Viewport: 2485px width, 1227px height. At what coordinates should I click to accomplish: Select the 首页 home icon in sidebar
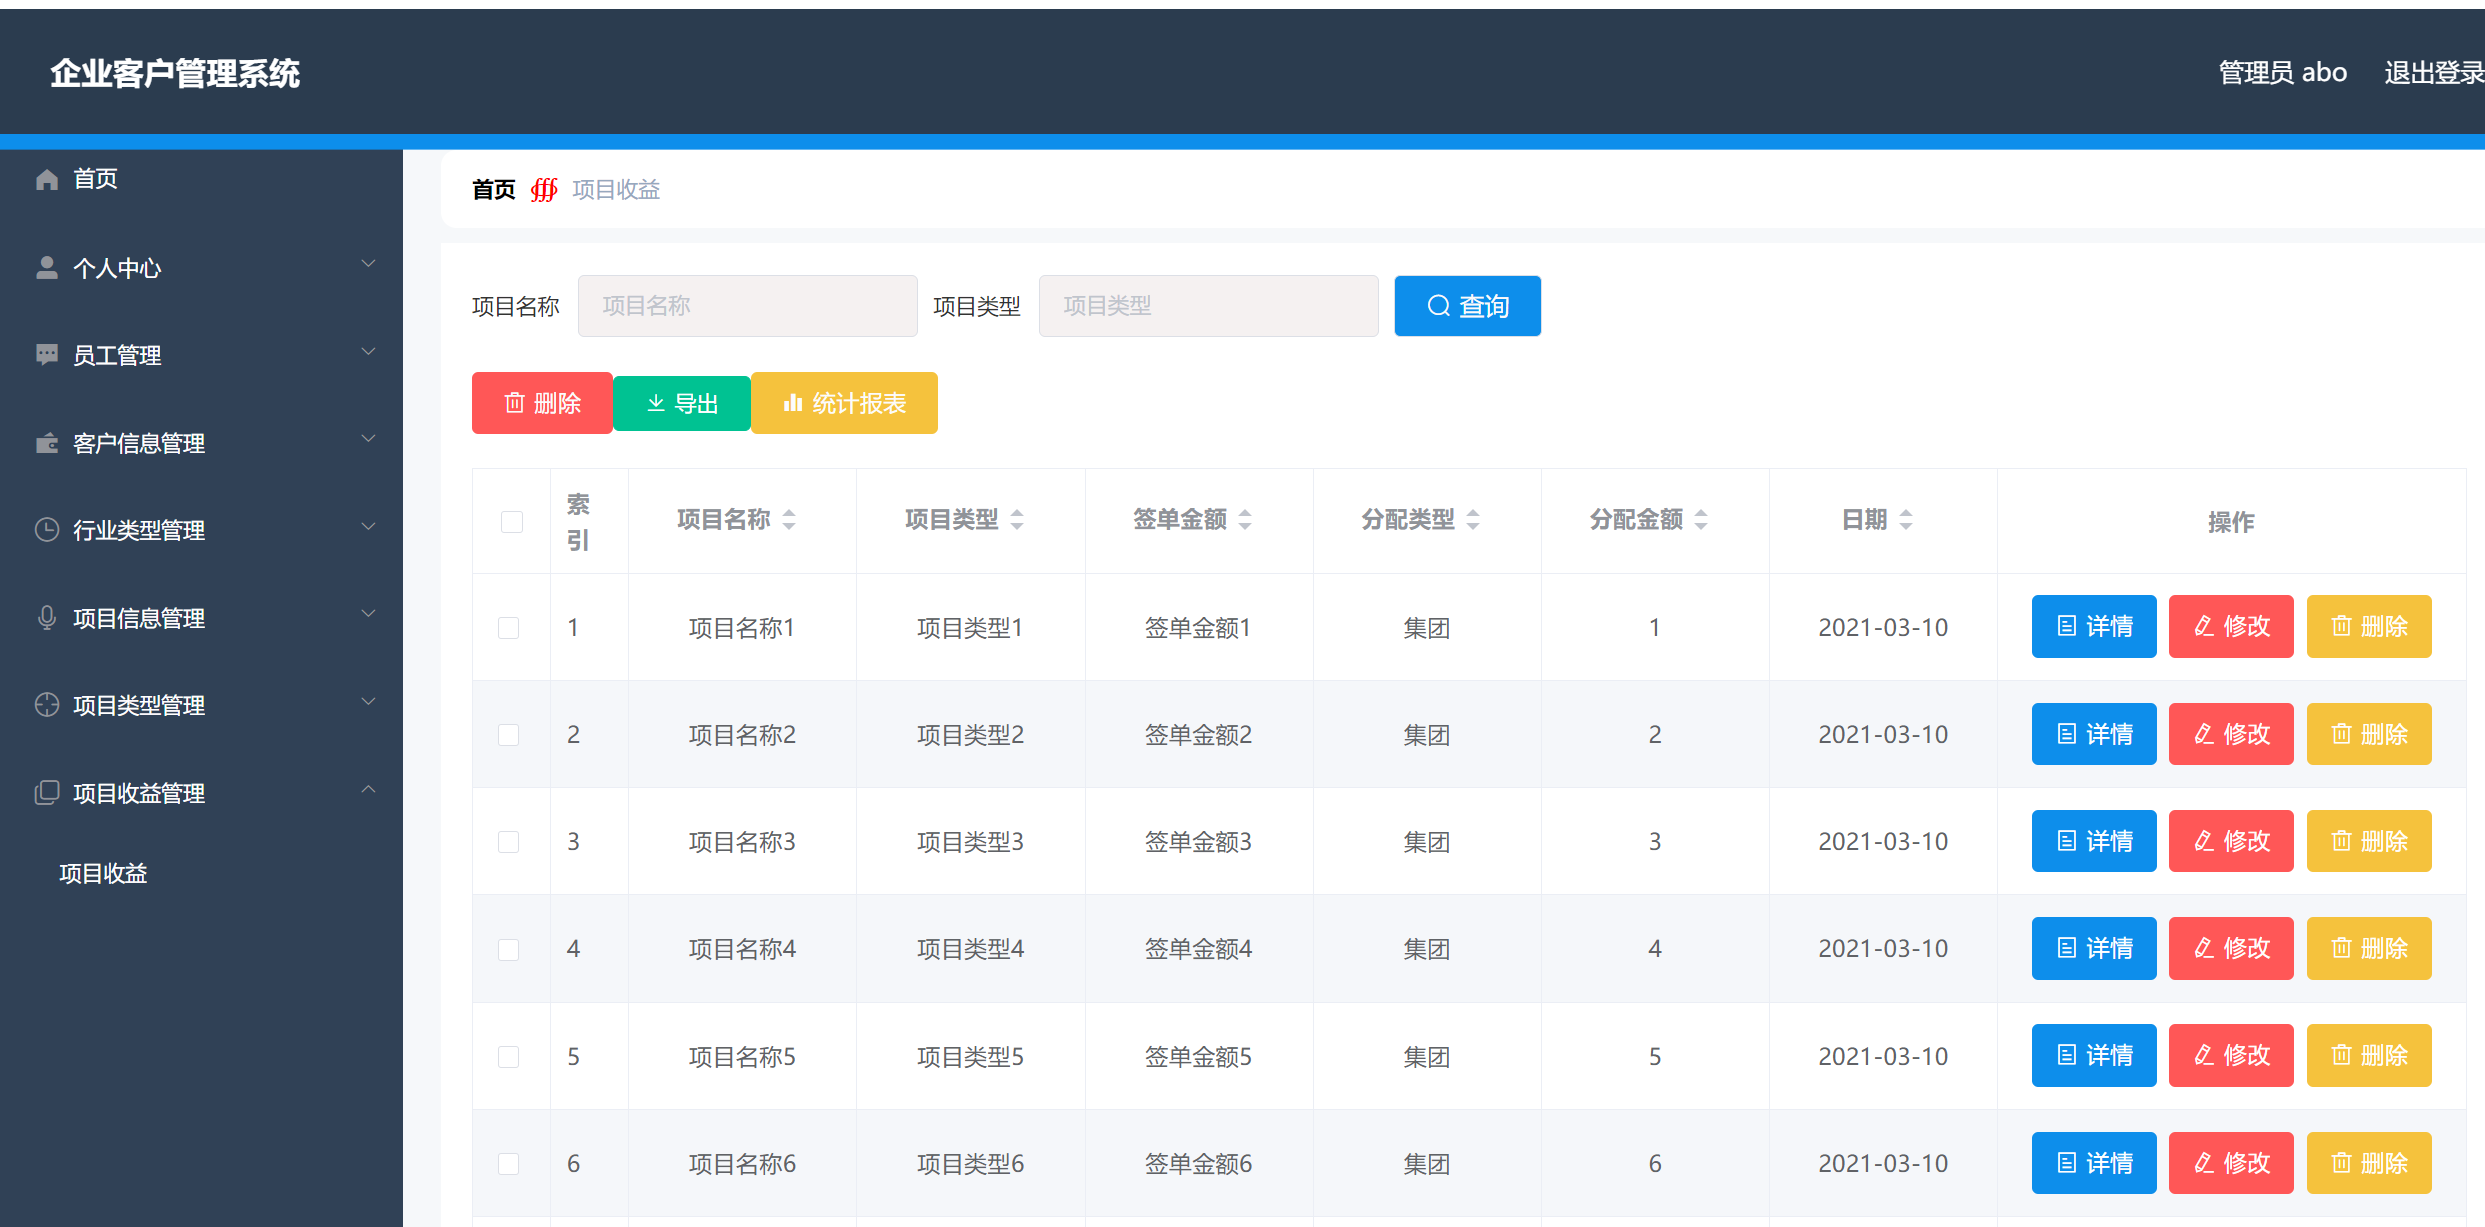coord(46,178)
